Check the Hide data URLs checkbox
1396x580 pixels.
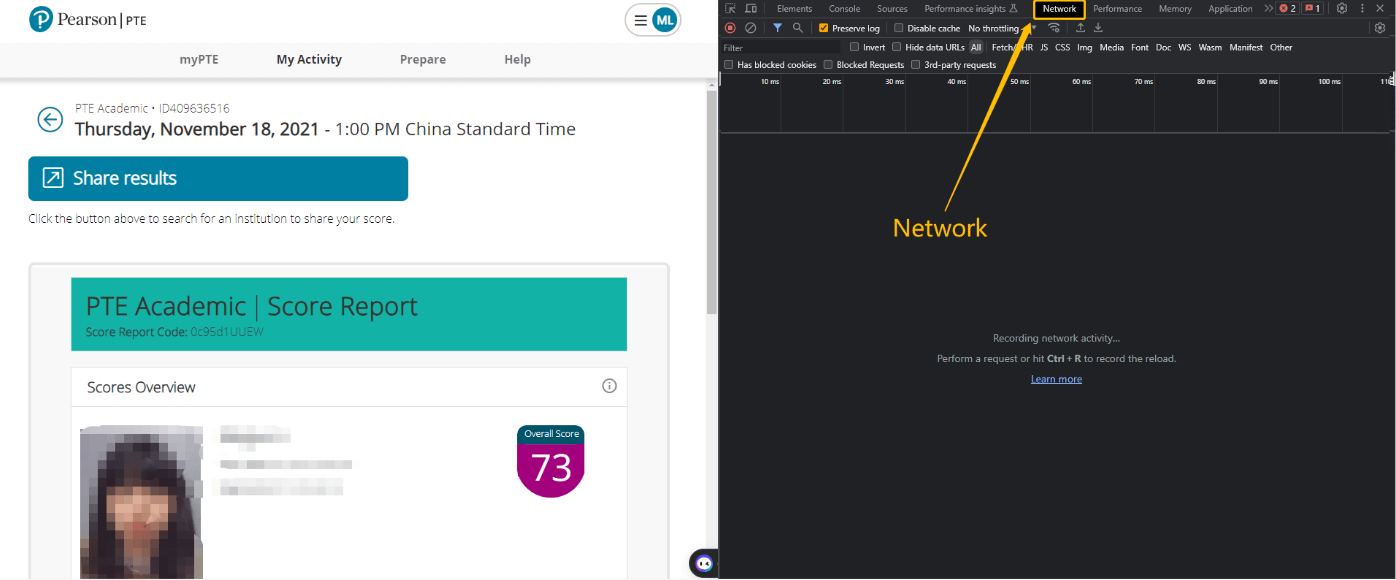pyautogui.click(x=897, y=47)
